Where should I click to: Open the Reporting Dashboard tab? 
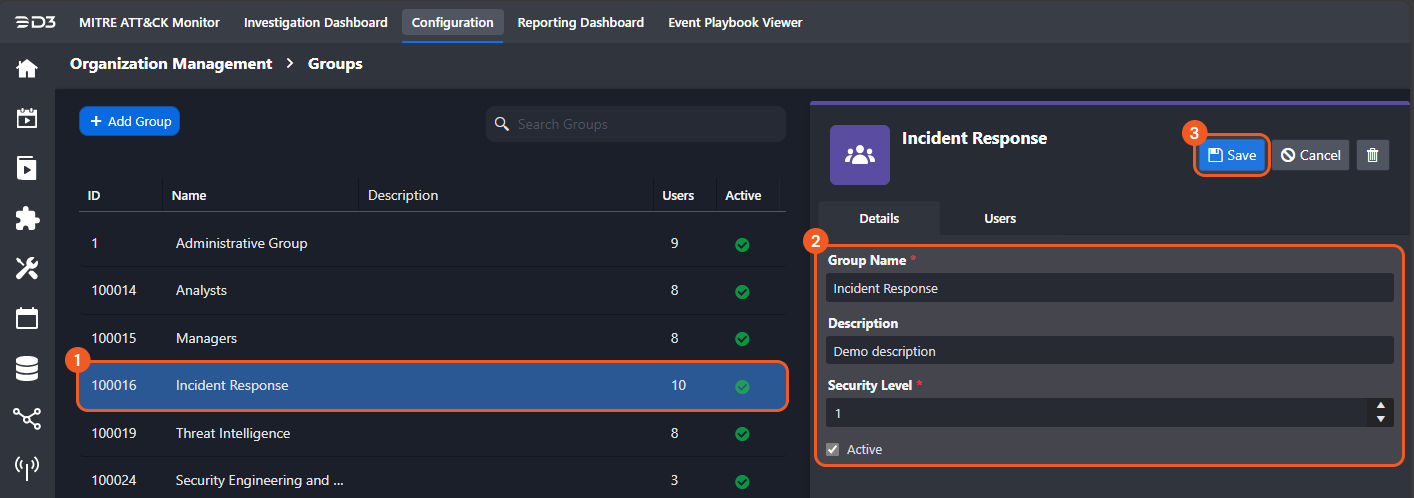pyautogui.click(x=580, y=22)
